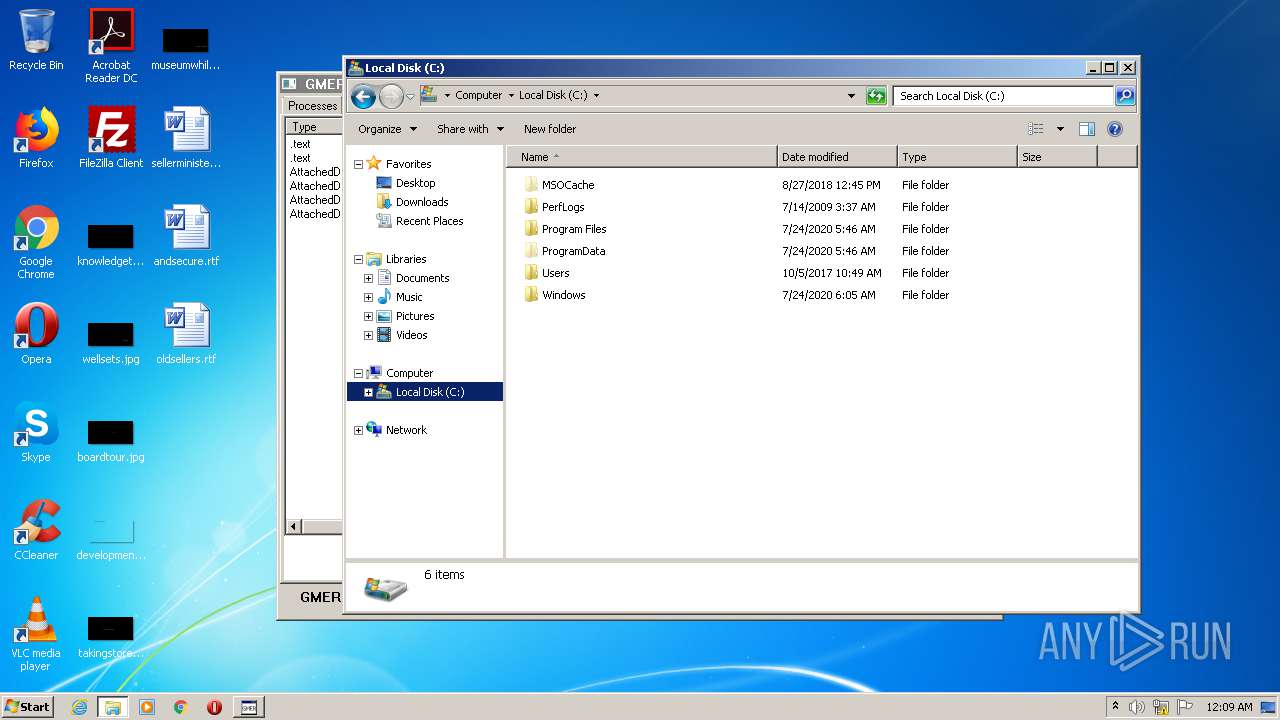This screenshot has height=720, width=1280.
Task: Sort by the Name column header
Action: pyautogui.click(x=642, y=157)
